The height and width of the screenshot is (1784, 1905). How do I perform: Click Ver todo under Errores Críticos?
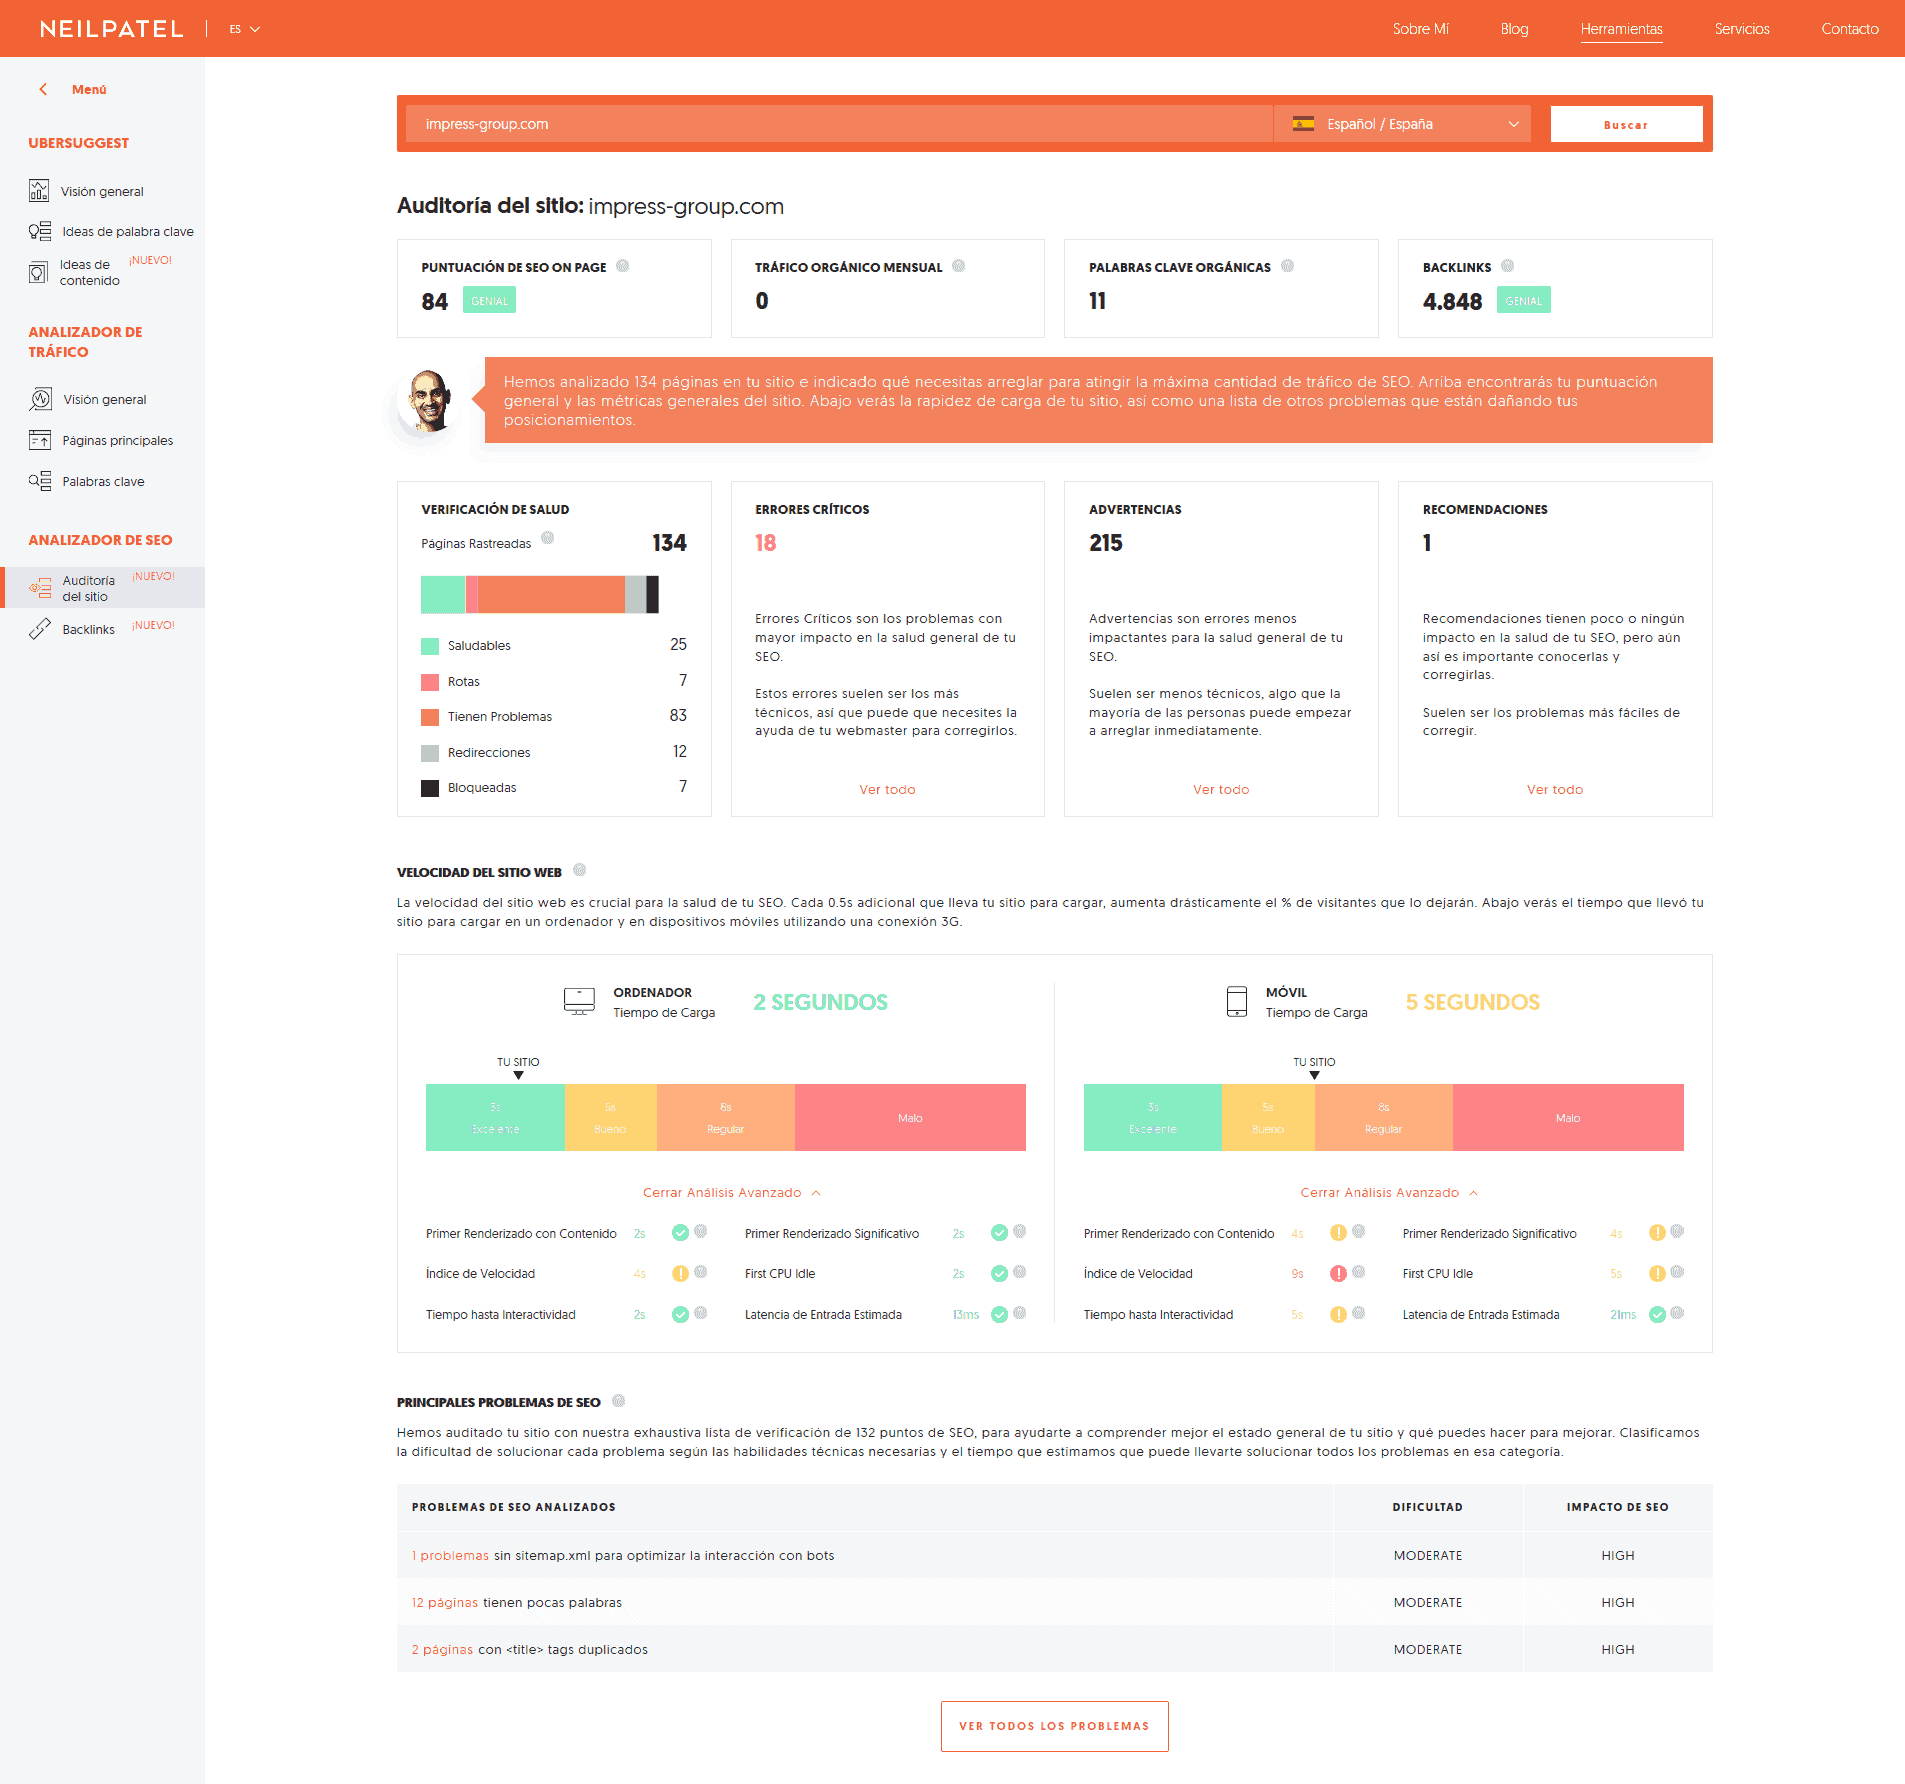[x=887, y=789]
